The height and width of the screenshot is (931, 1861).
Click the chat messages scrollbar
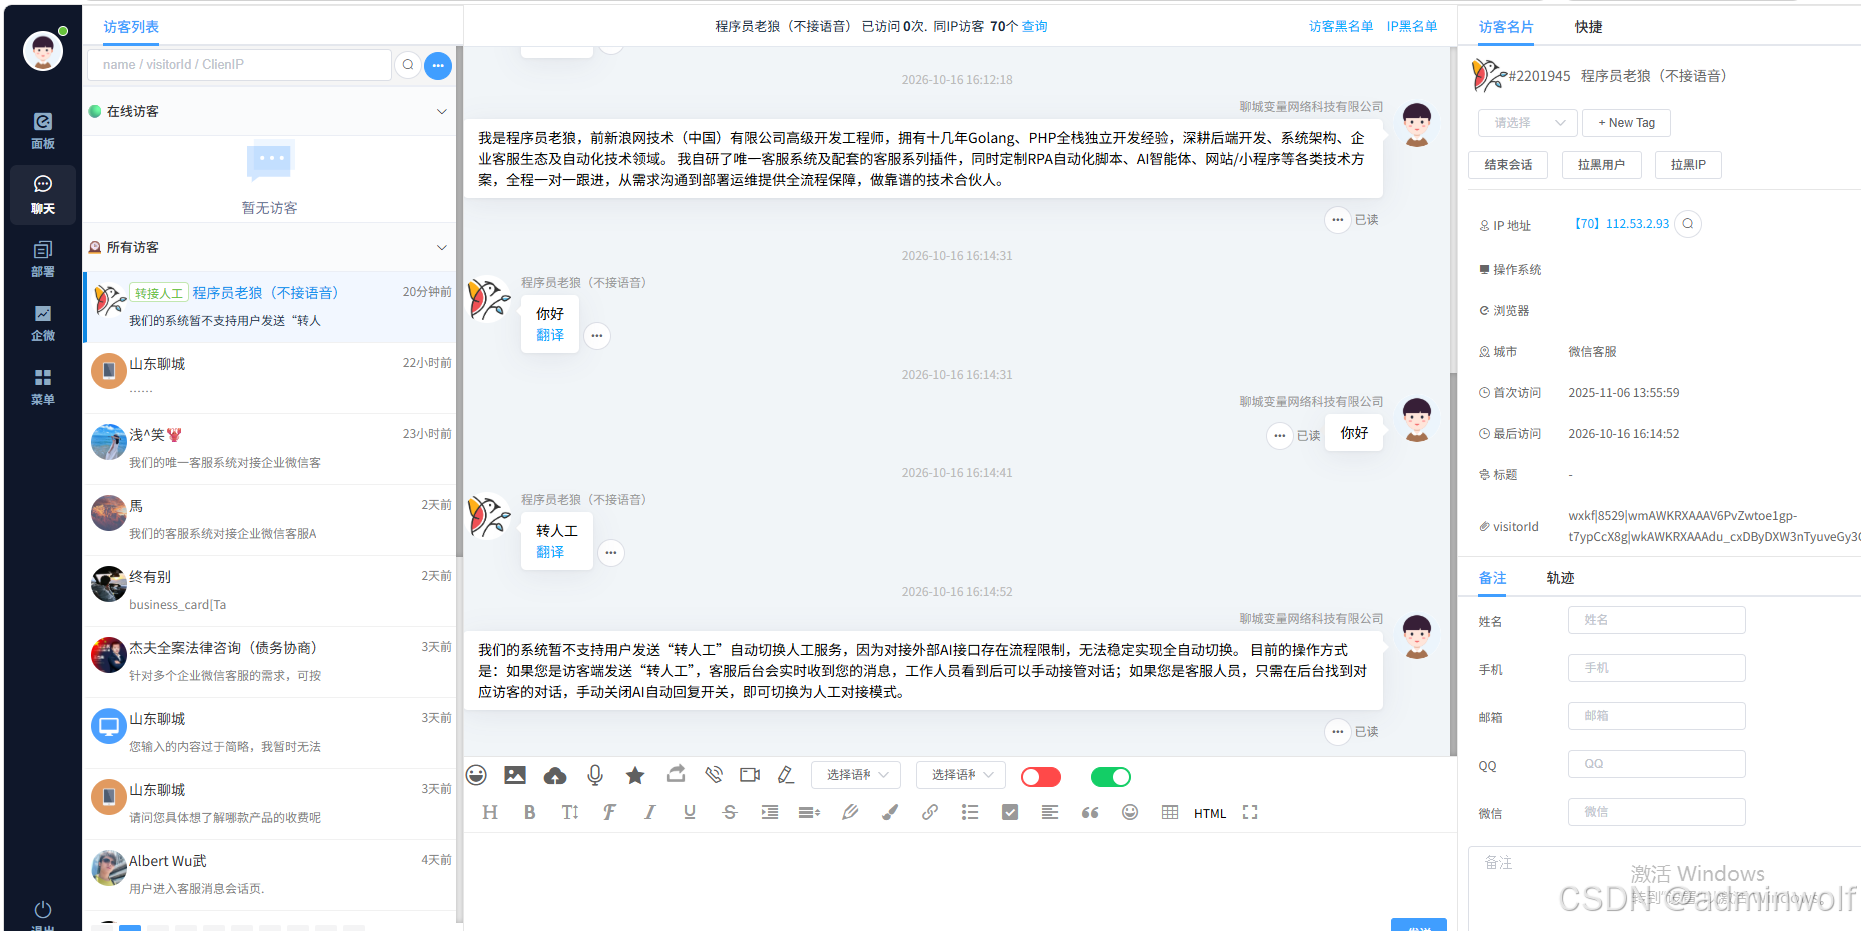click(1453, 565)
